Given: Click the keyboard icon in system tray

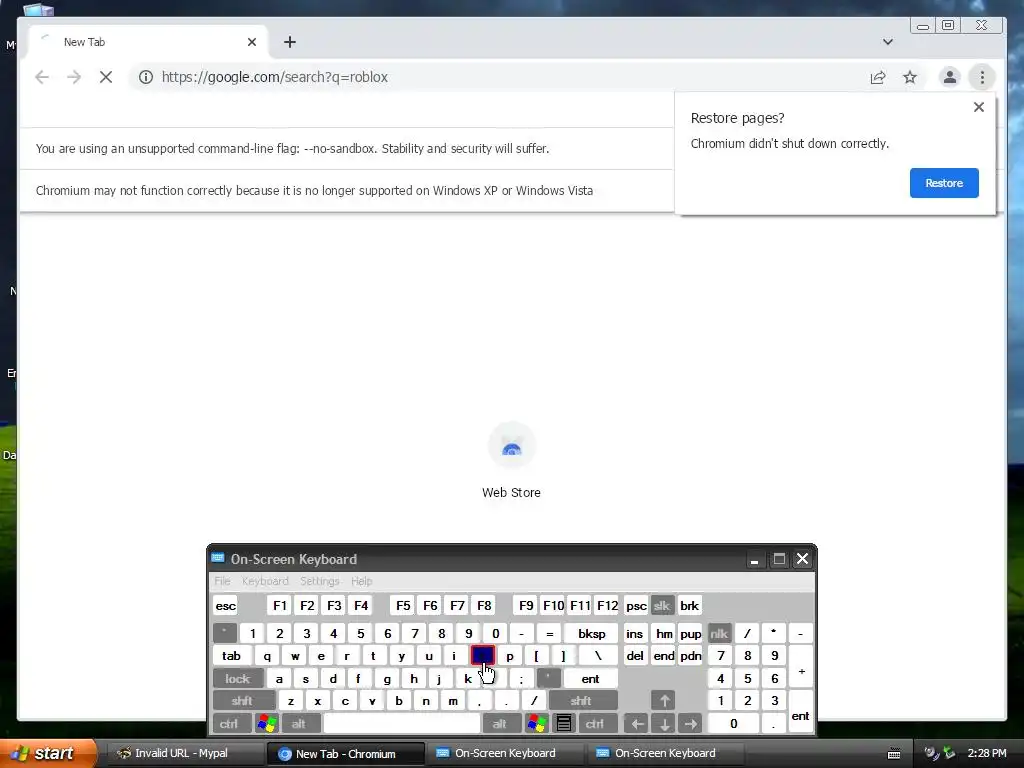Looking at the screenshot, I should pos(894,754).
